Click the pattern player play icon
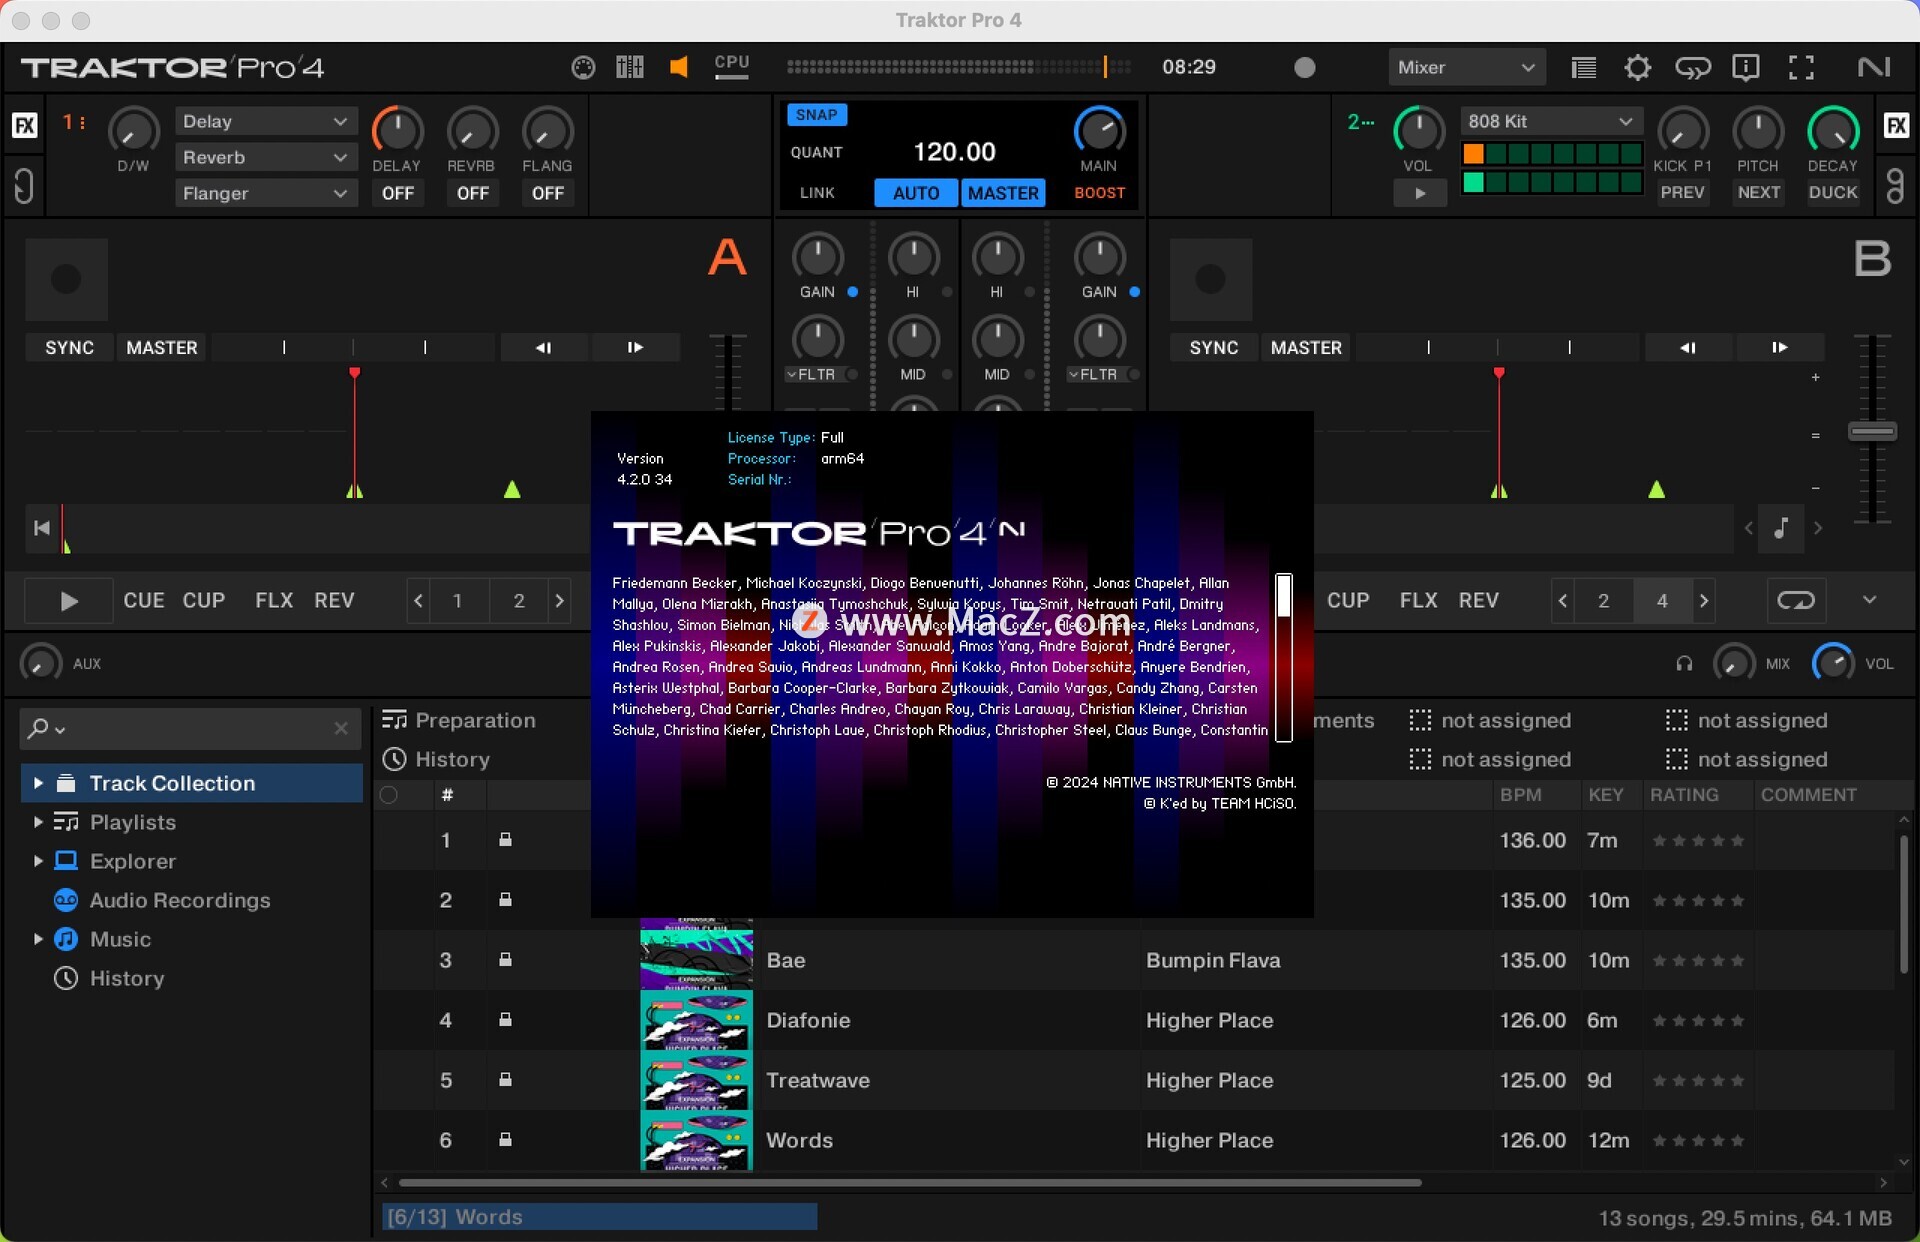 (1420, 193)
